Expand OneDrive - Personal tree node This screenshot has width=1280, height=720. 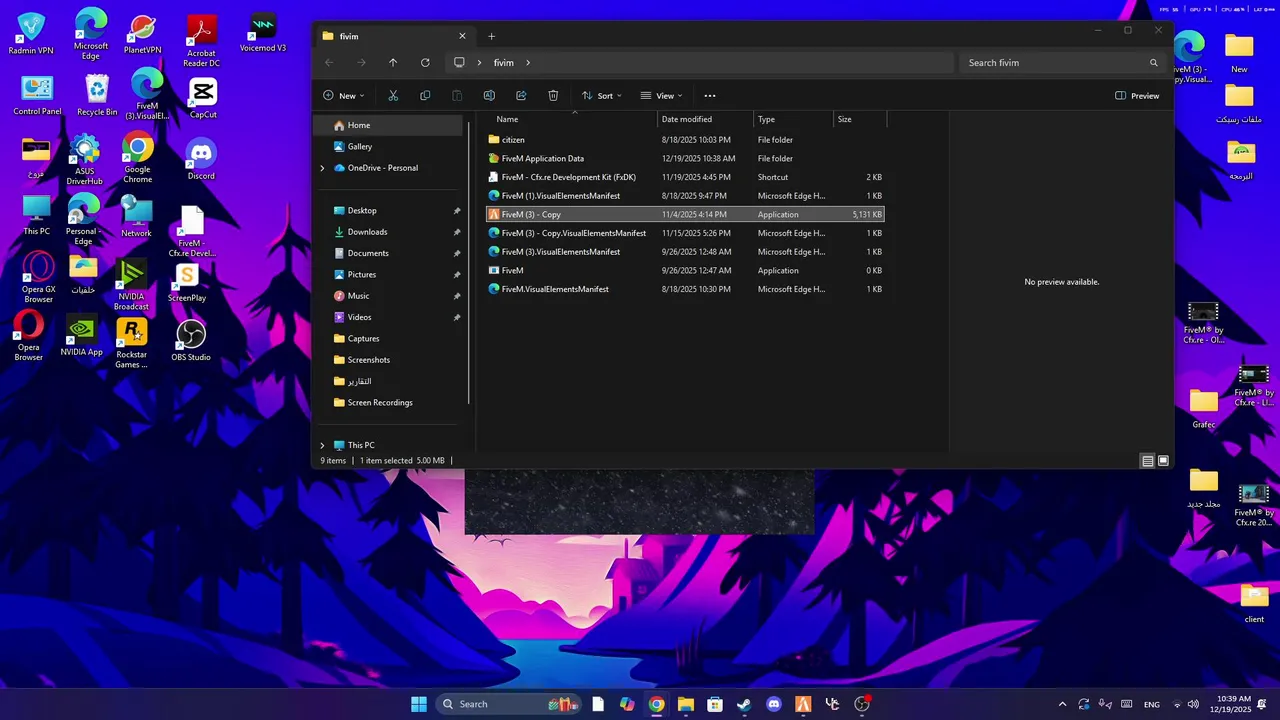point(322,168)
